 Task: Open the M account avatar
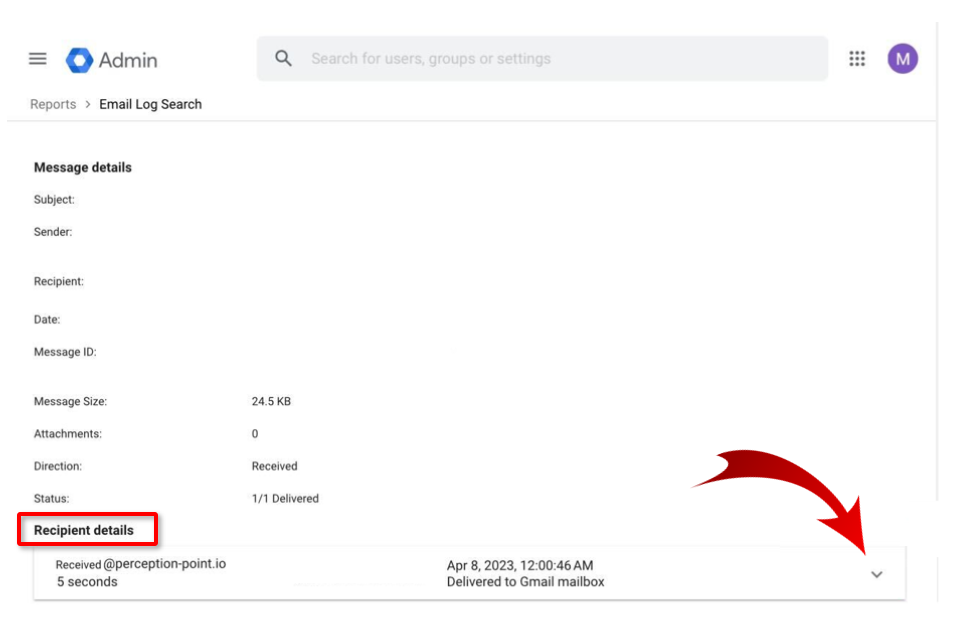[902, 59]
